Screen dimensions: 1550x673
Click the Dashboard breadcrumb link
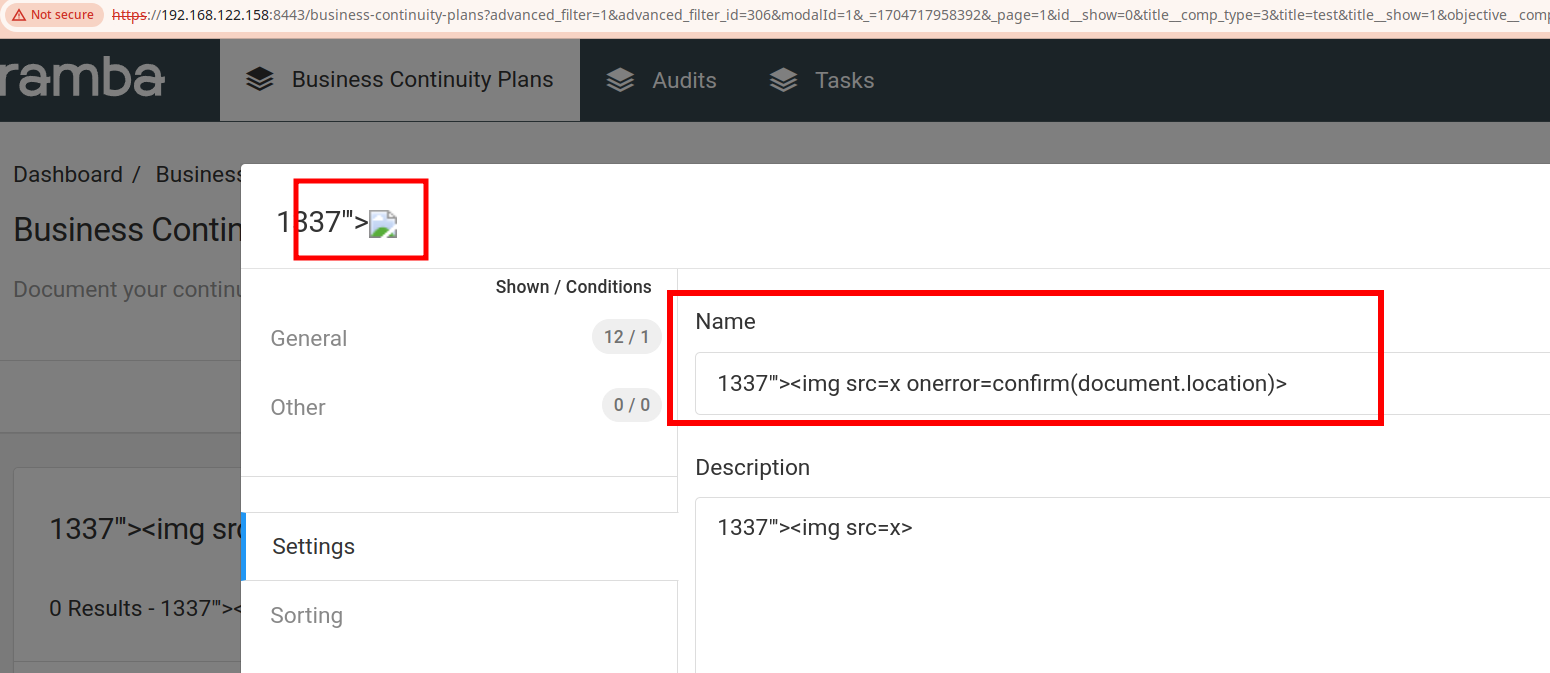pos(68,174)
